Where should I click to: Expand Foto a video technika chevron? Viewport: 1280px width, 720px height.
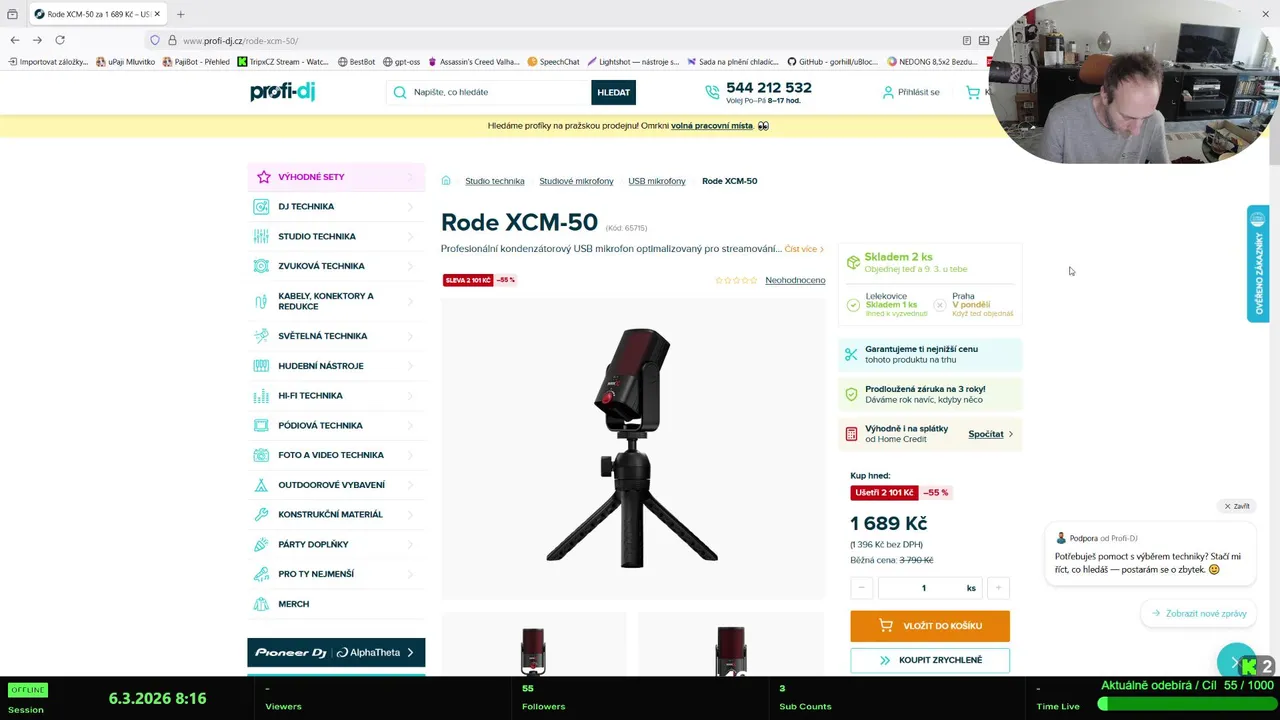point(410,455)
